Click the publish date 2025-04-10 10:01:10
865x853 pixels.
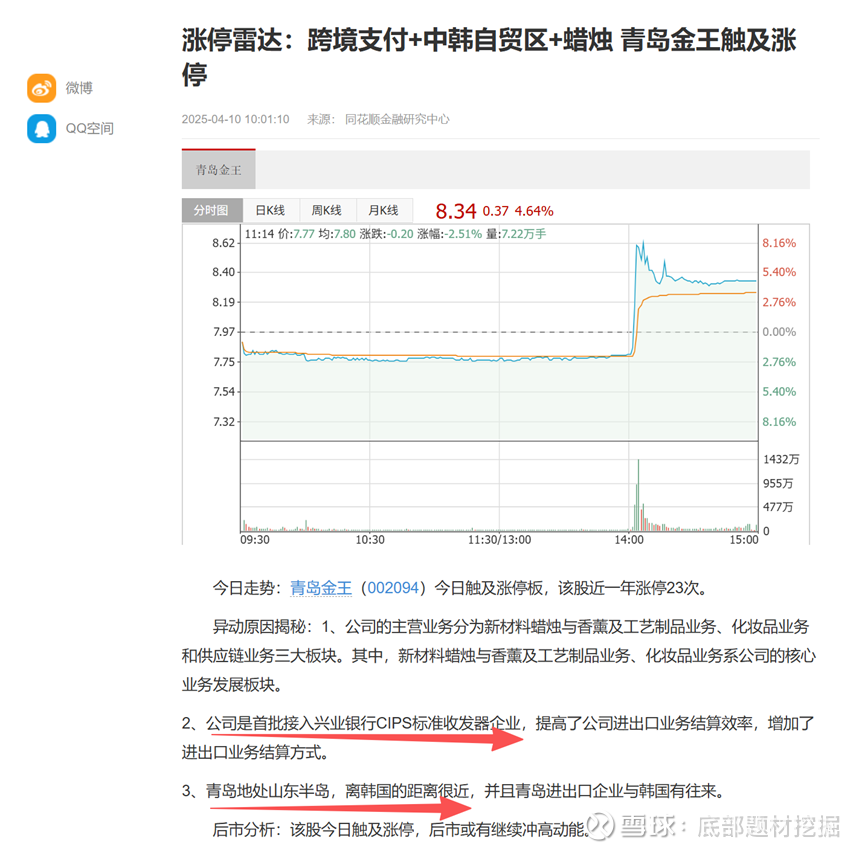coord(236,119)
